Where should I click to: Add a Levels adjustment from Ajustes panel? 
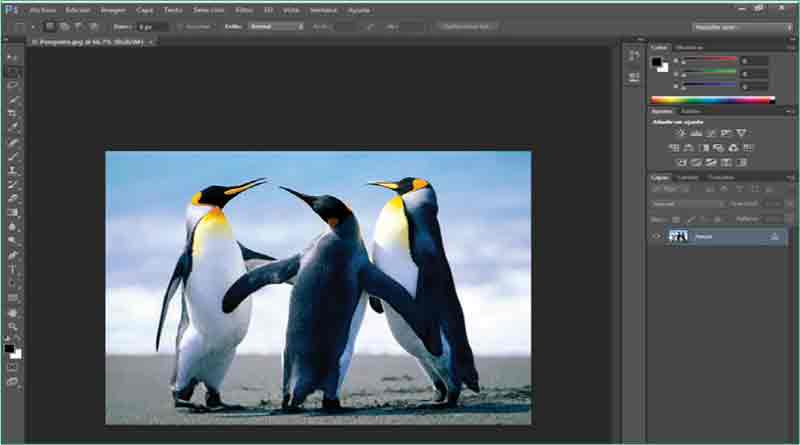tap(696, 133)
